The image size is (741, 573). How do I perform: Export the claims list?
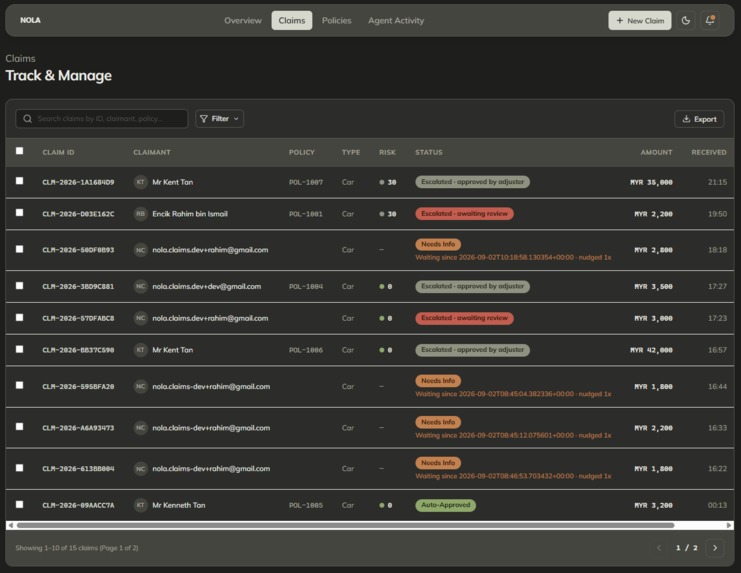(x=699, y=119)
